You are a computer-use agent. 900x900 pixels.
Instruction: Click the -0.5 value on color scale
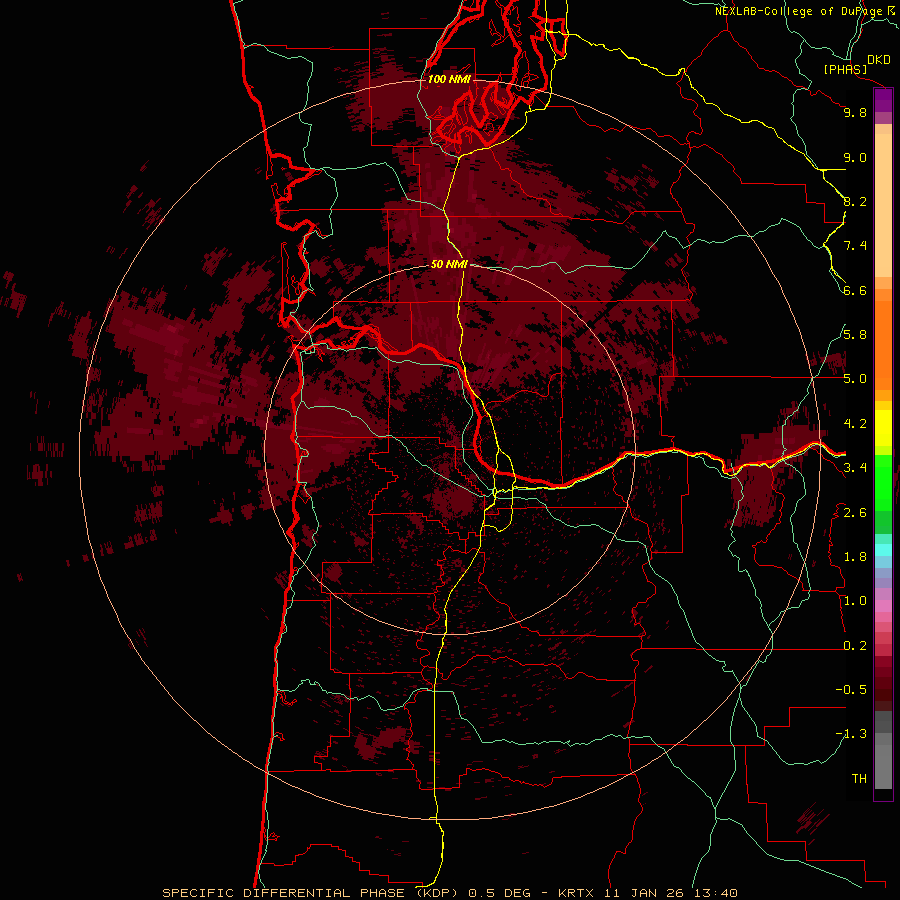pyautogui.click(x=851, y=689)
